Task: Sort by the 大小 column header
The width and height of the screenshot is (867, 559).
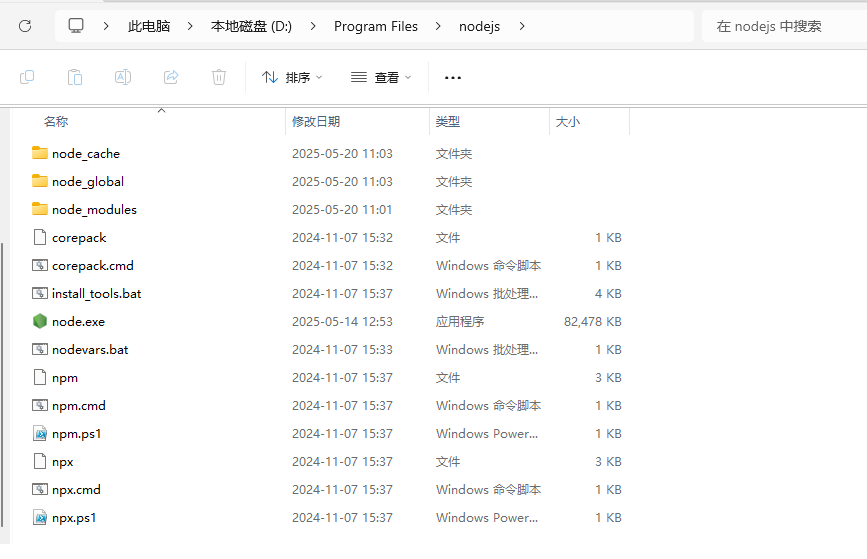Action: (x=567, y=122)
